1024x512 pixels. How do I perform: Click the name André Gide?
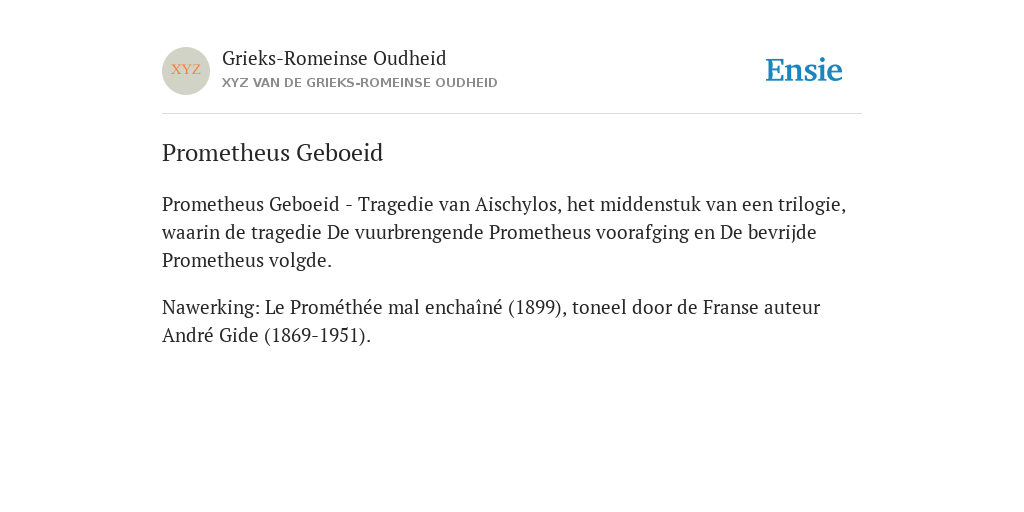pyautogui.click(x=210, y=336)
